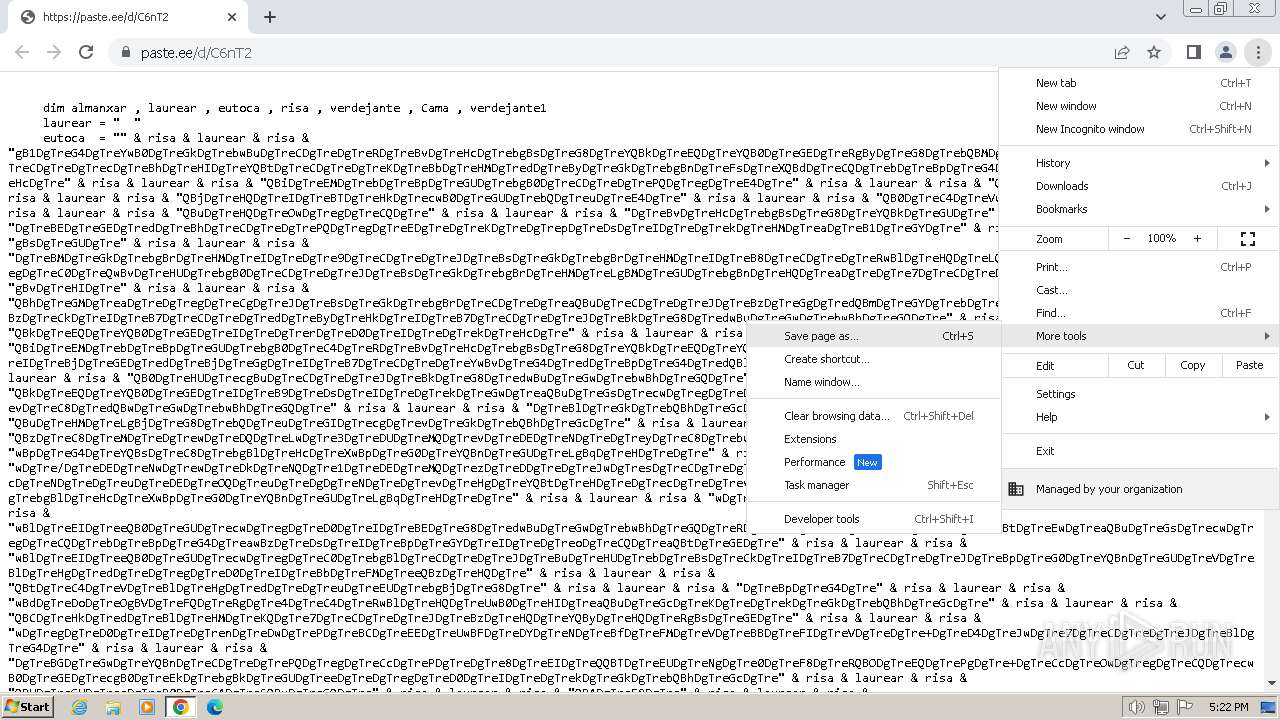Enter fullscreen mode from Zoom row
Viewport: 1280px width, 720px height.
pyautogui.click(x=1248, y=239)
